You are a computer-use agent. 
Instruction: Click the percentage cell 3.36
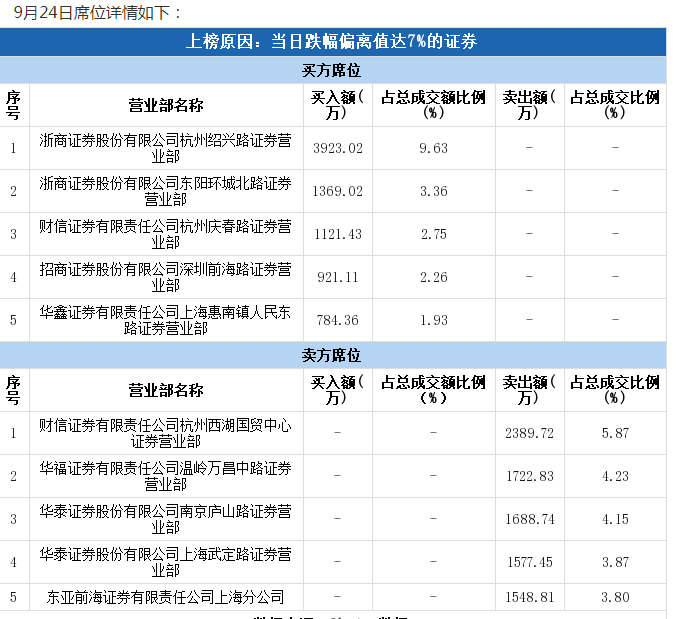point(433,191)
